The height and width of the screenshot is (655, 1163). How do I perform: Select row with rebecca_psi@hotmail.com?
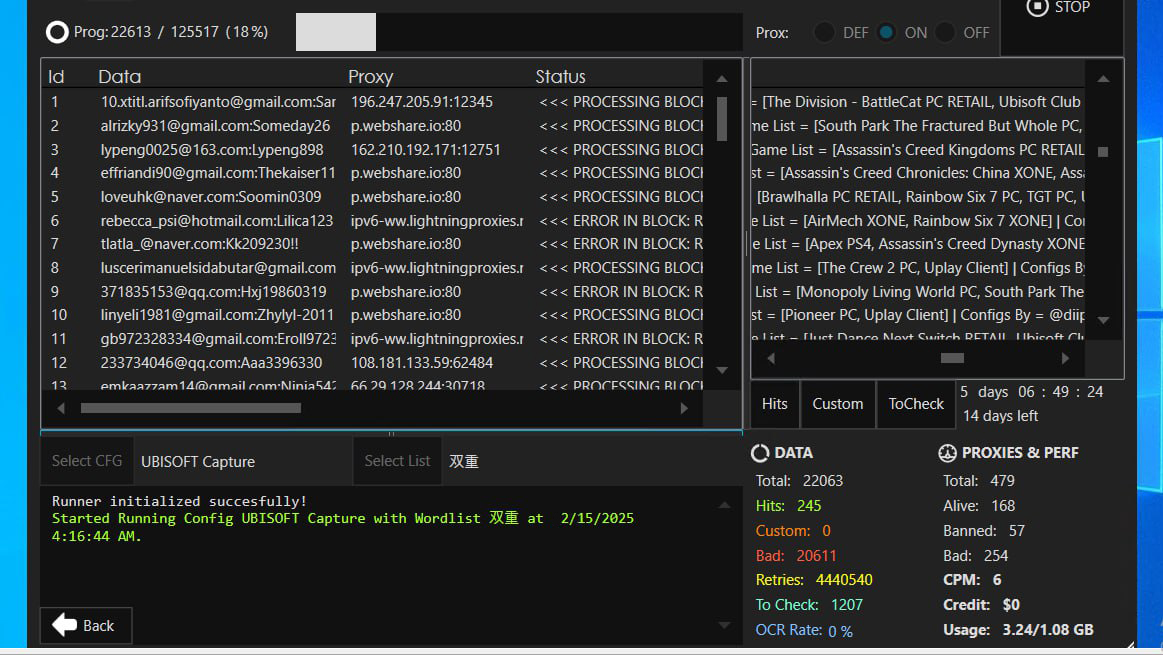372,220
